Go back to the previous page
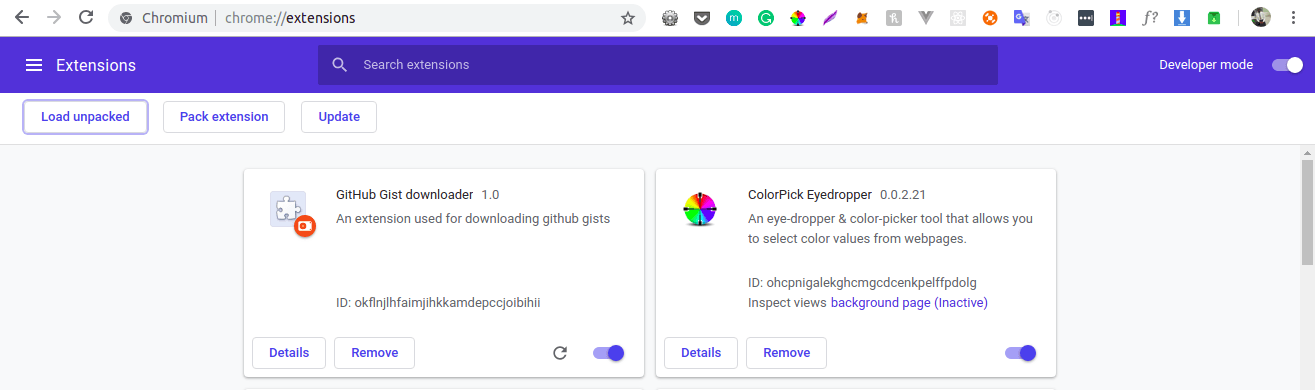This screenshot has width=1315, height=390. coord(22,18)
